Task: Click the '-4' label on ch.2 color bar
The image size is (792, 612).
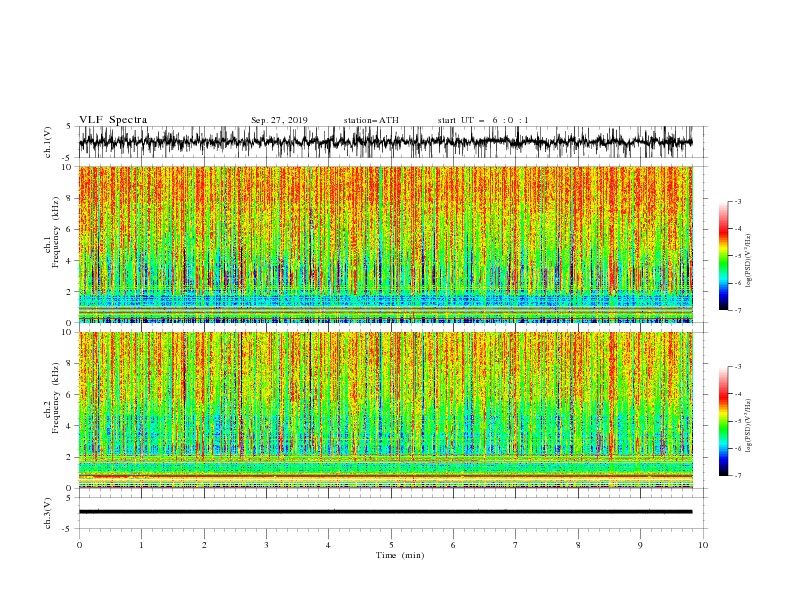Action: pyautogui.click(x=737, y=394)
